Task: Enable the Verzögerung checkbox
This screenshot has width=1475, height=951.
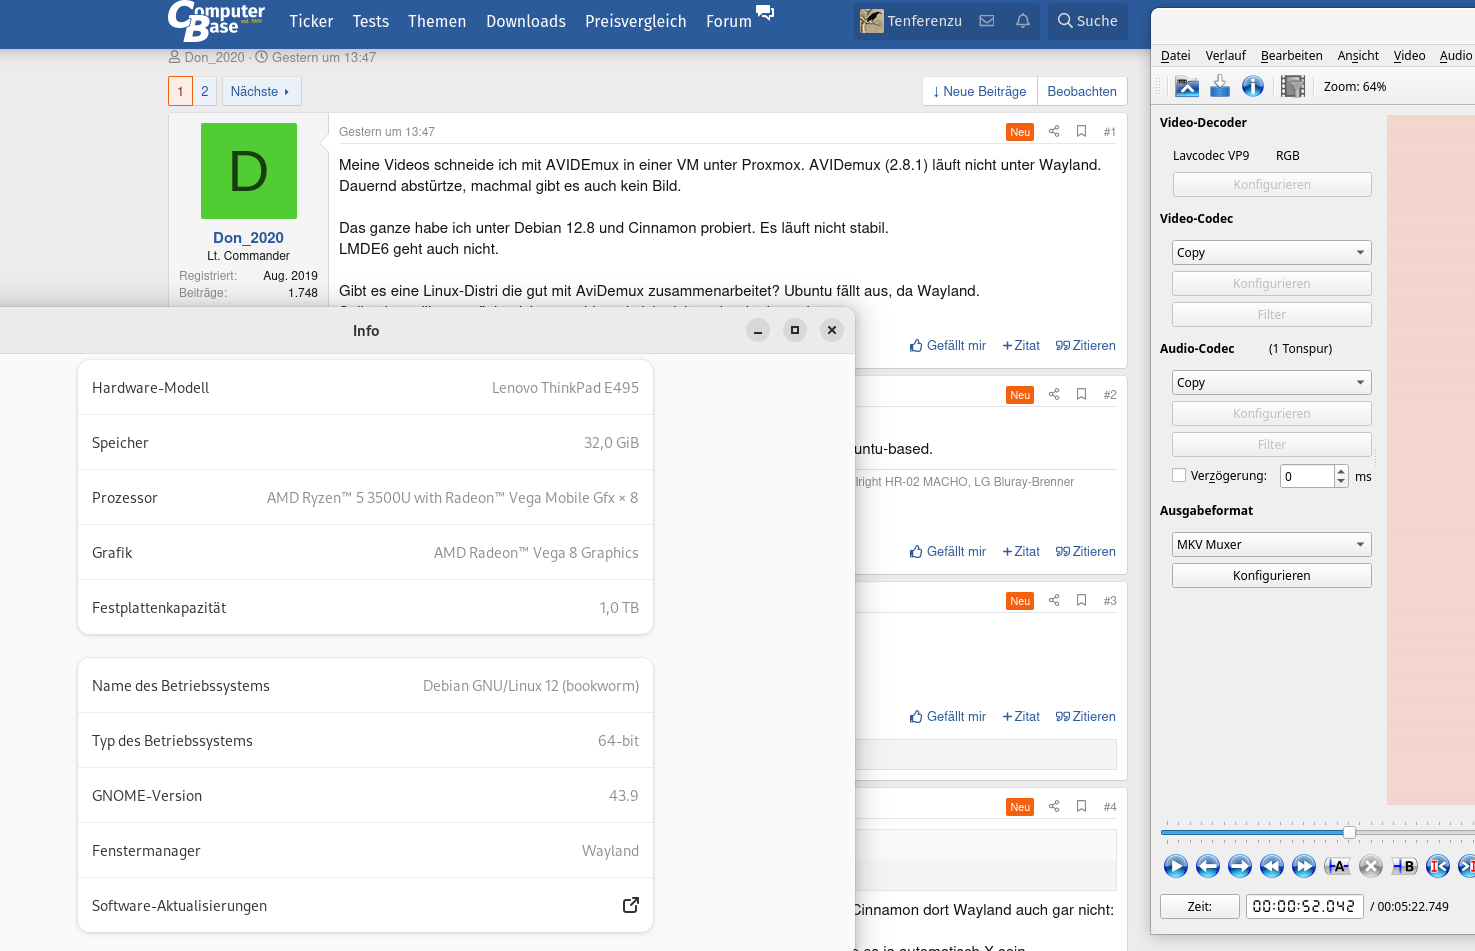Action: [x=1179, y=476]
